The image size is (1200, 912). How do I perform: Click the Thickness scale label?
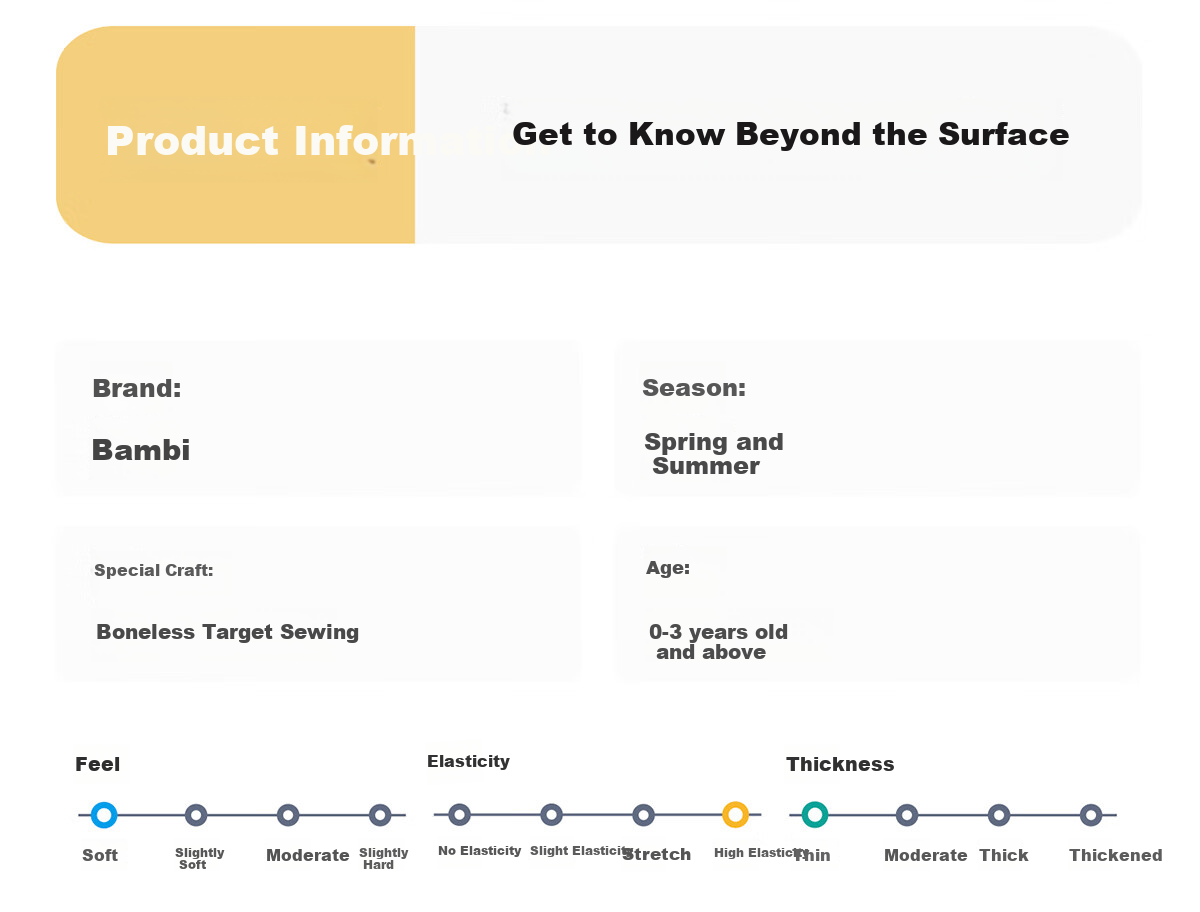tap(840, 764)
